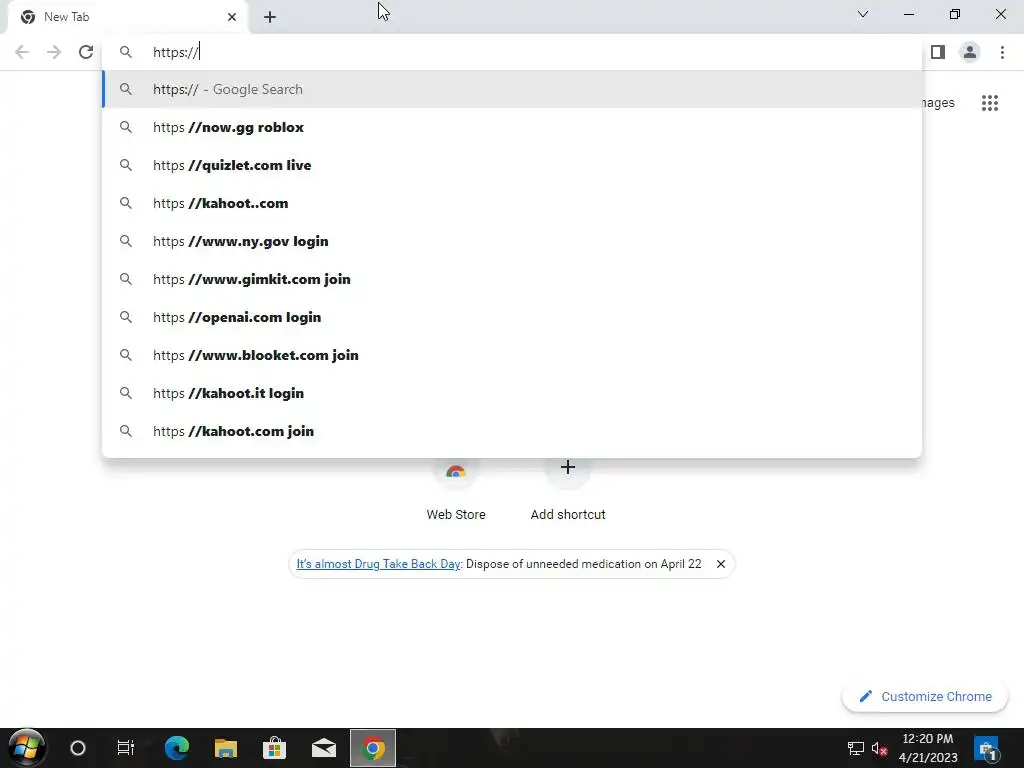Choose the '//www.gimkit.com join' suggestion
Screen dimensions: 1024x768
coord(512,279)
